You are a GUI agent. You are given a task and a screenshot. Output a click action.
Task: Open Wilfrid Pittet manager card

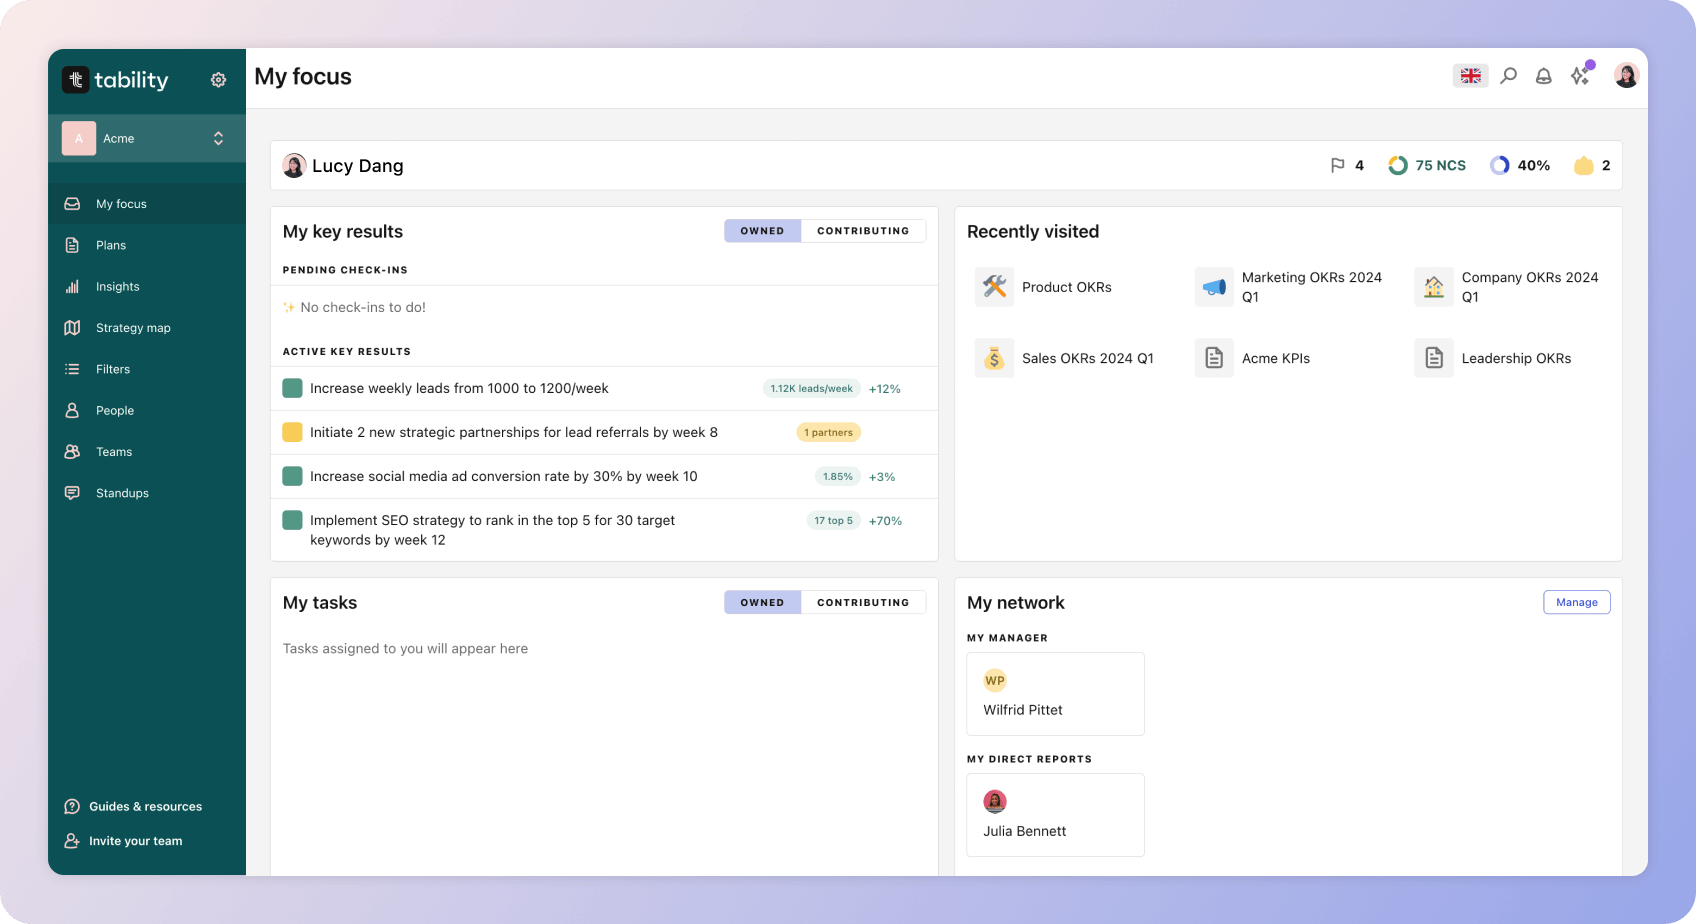pos(1055,694)
